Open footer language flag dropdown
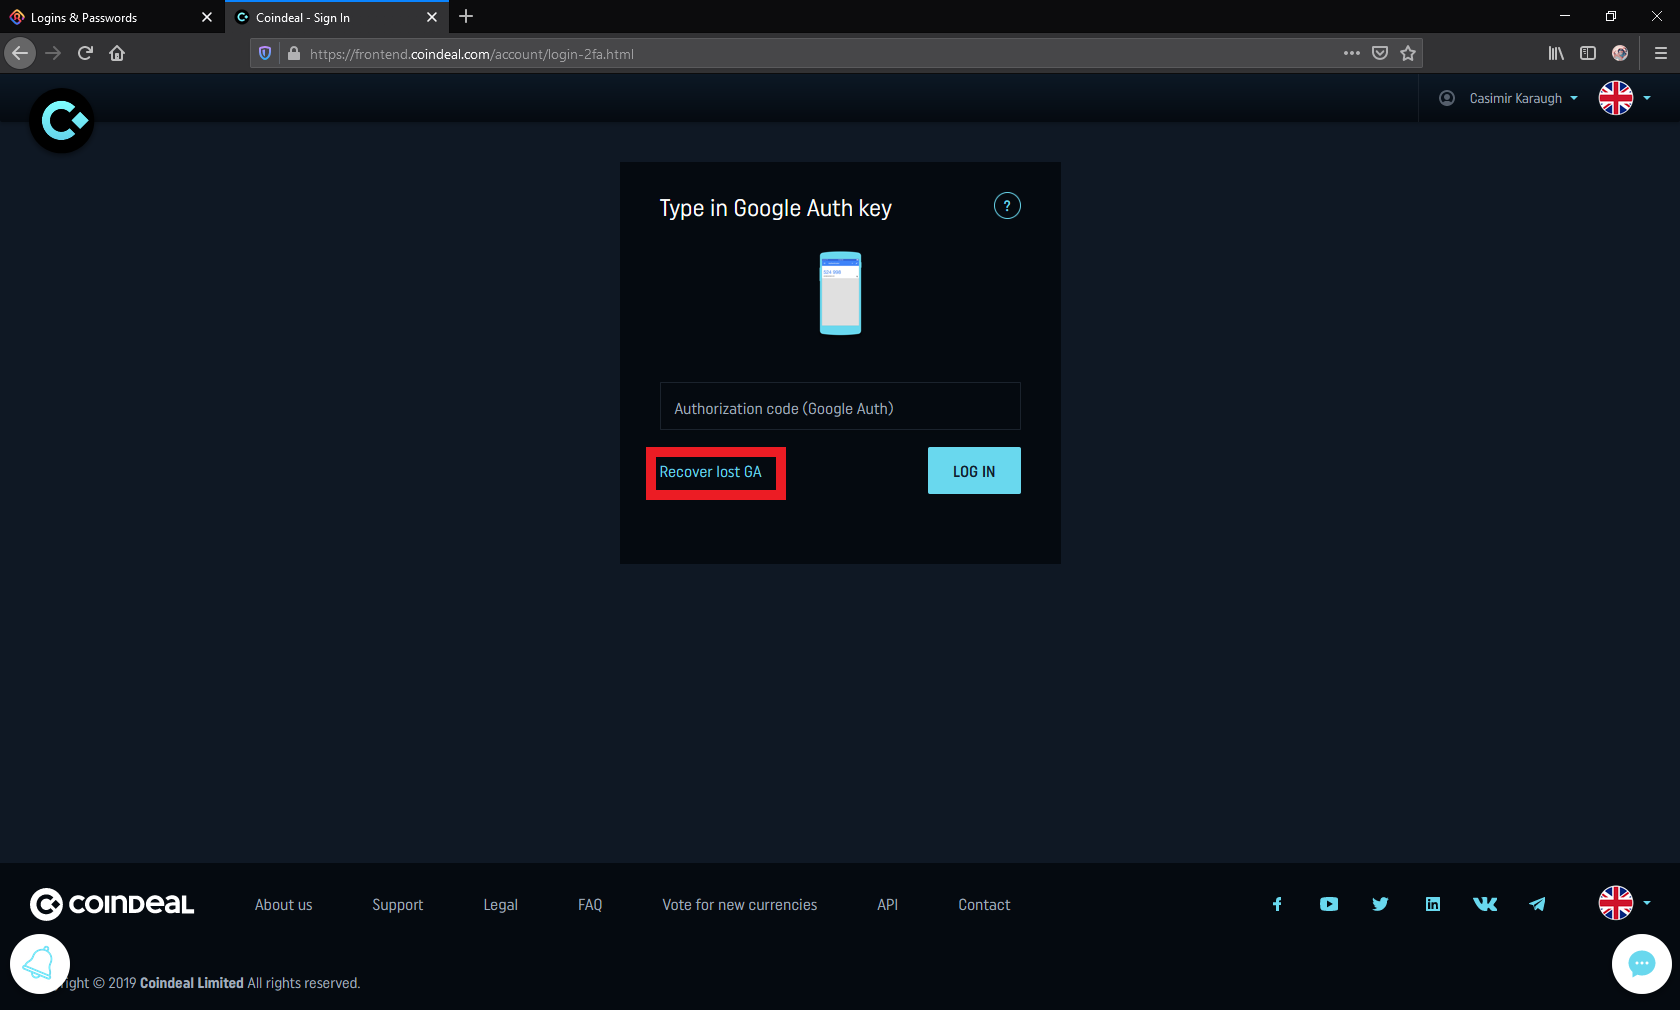Viewport: 1680px width, 1010px height. (1624, 903)
